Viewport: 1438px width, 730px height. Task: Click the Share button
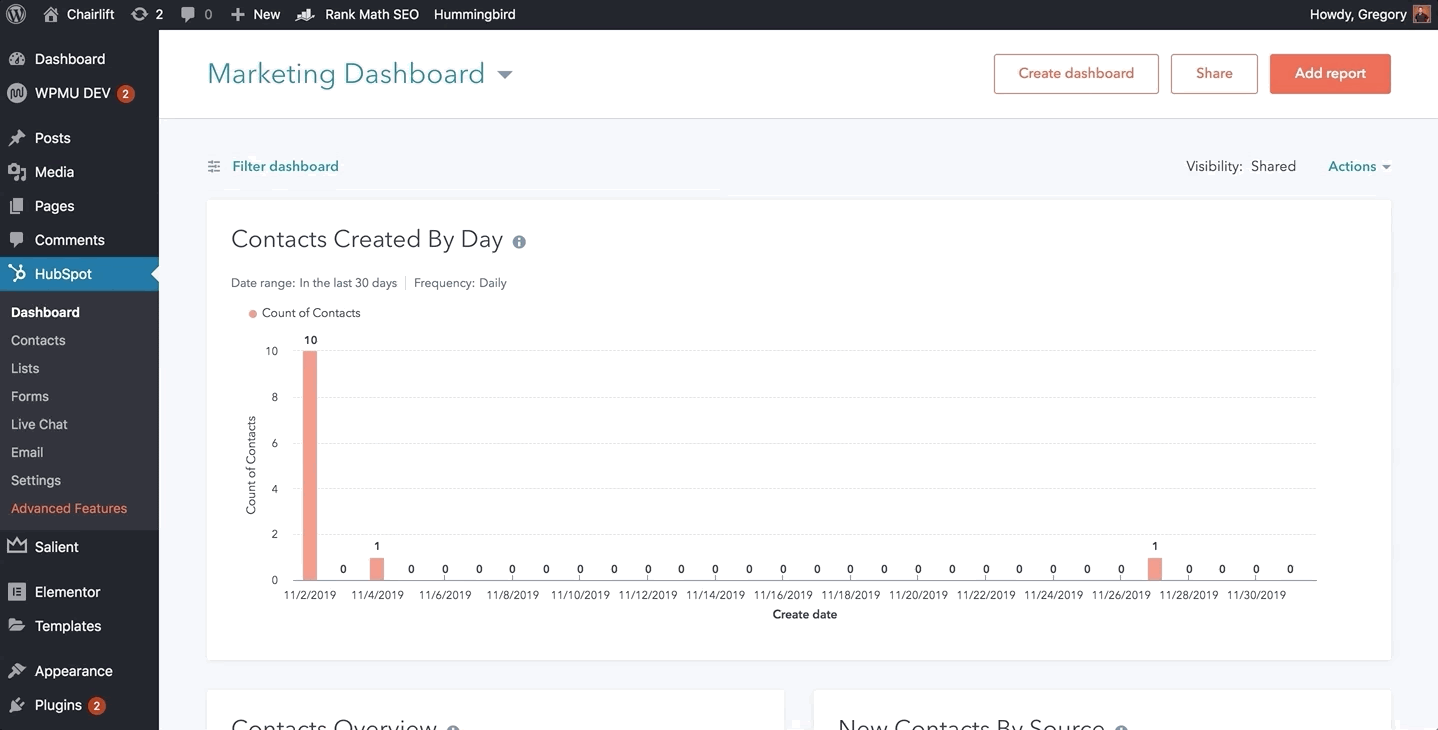tap(1214, 74)
